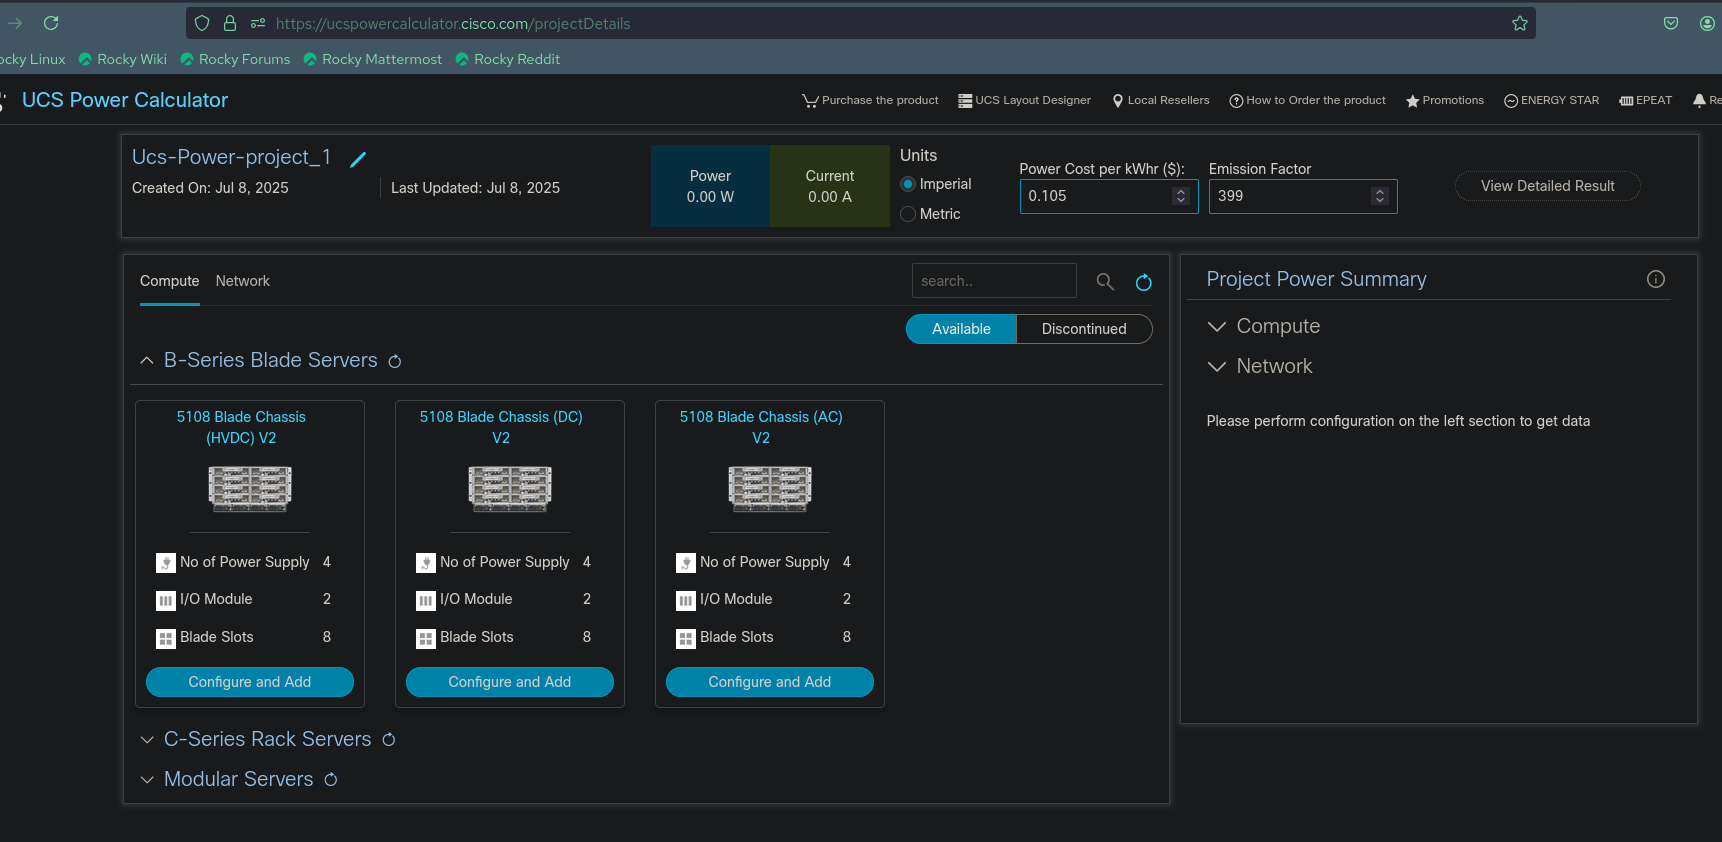This screenshot has width=1722, height=842.
Task: Show Available products
Action: (x=961, y=329)
